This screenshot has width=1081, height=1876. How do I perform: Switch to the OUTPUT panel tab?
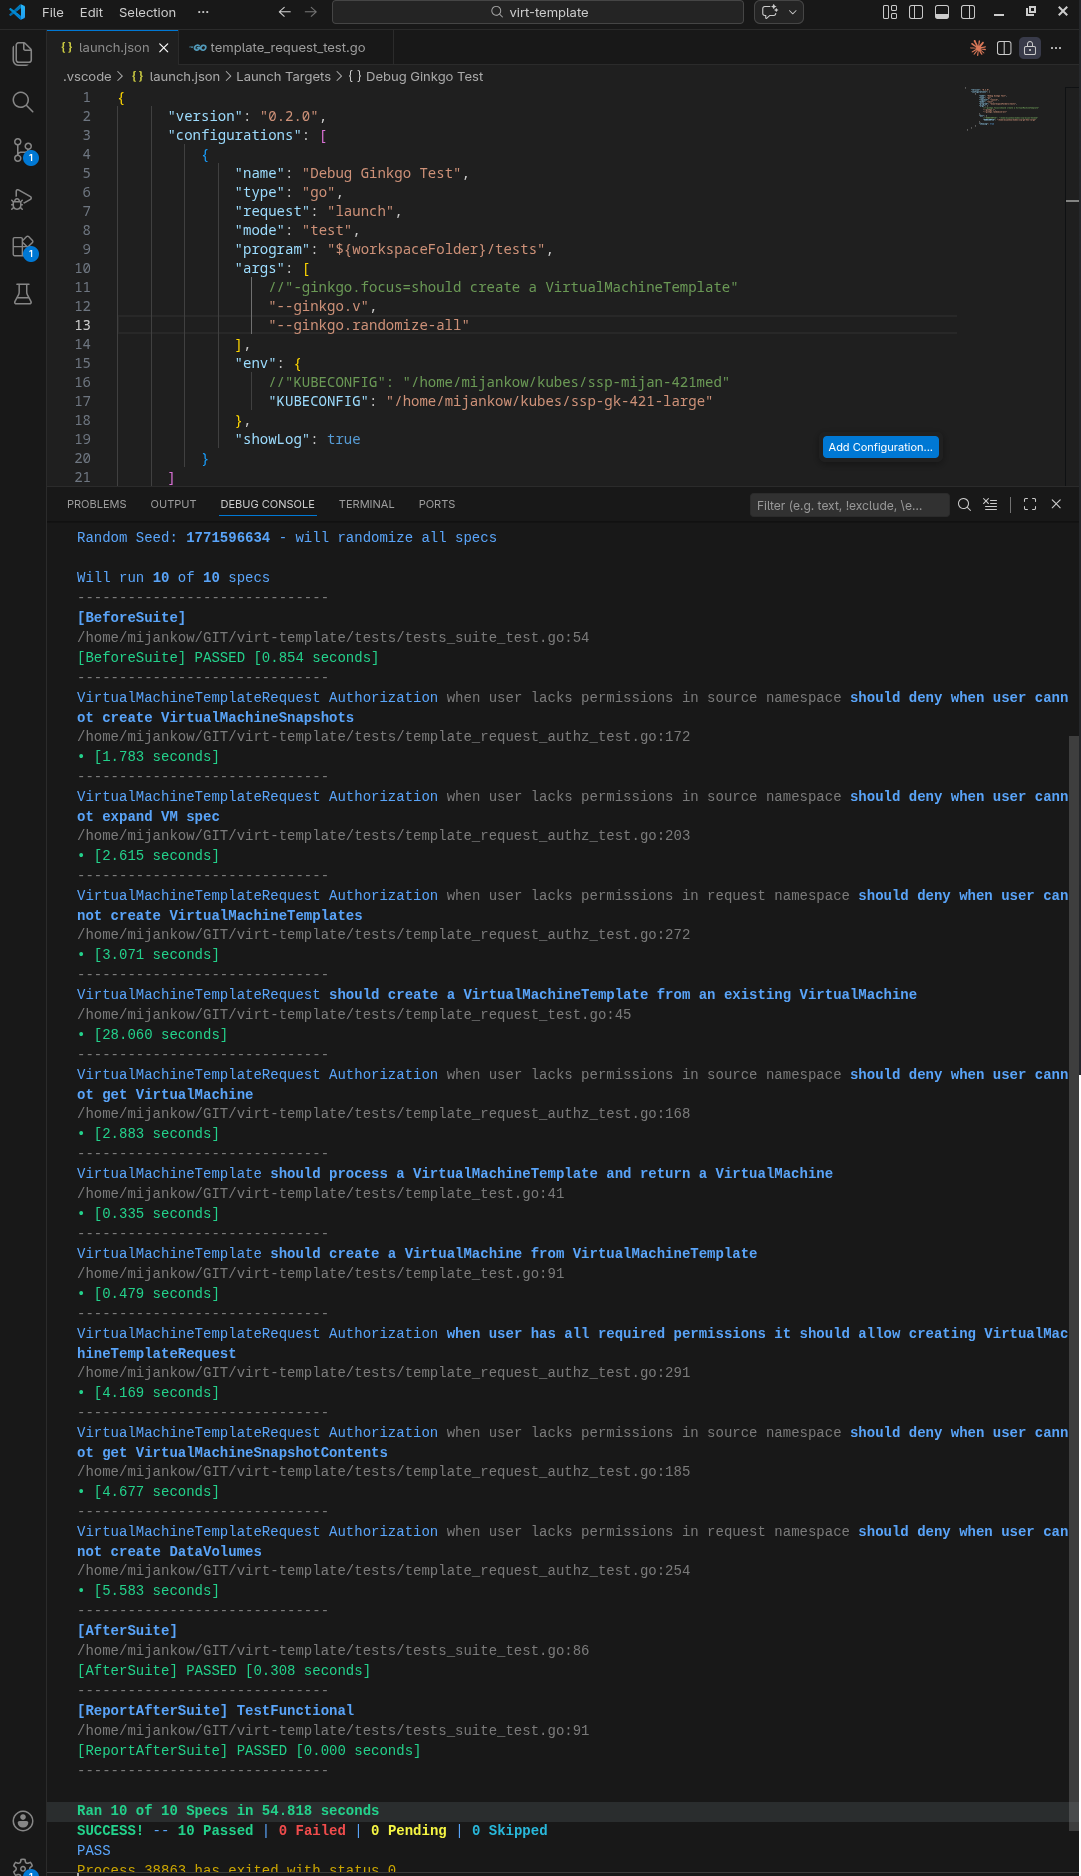pos(173,504)
